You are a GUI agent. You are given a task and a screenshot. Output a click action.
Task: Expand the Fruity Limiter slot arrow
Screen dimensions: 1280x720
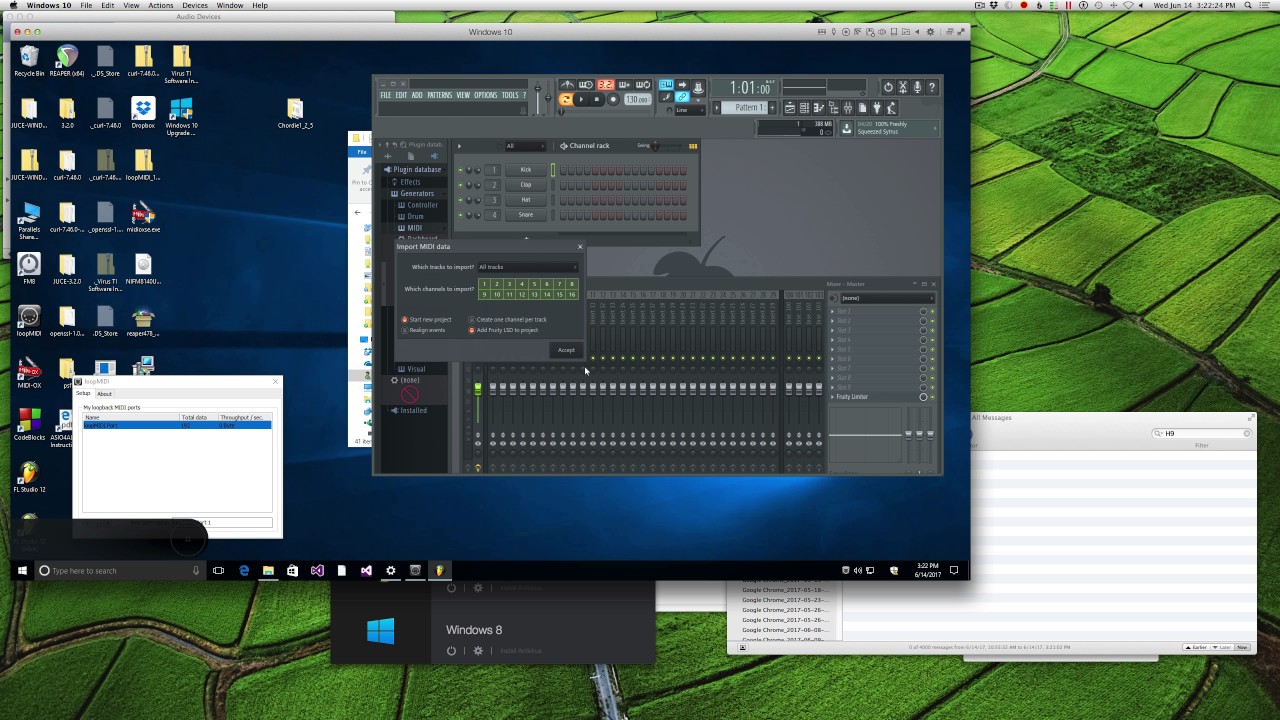coord(832,397)
